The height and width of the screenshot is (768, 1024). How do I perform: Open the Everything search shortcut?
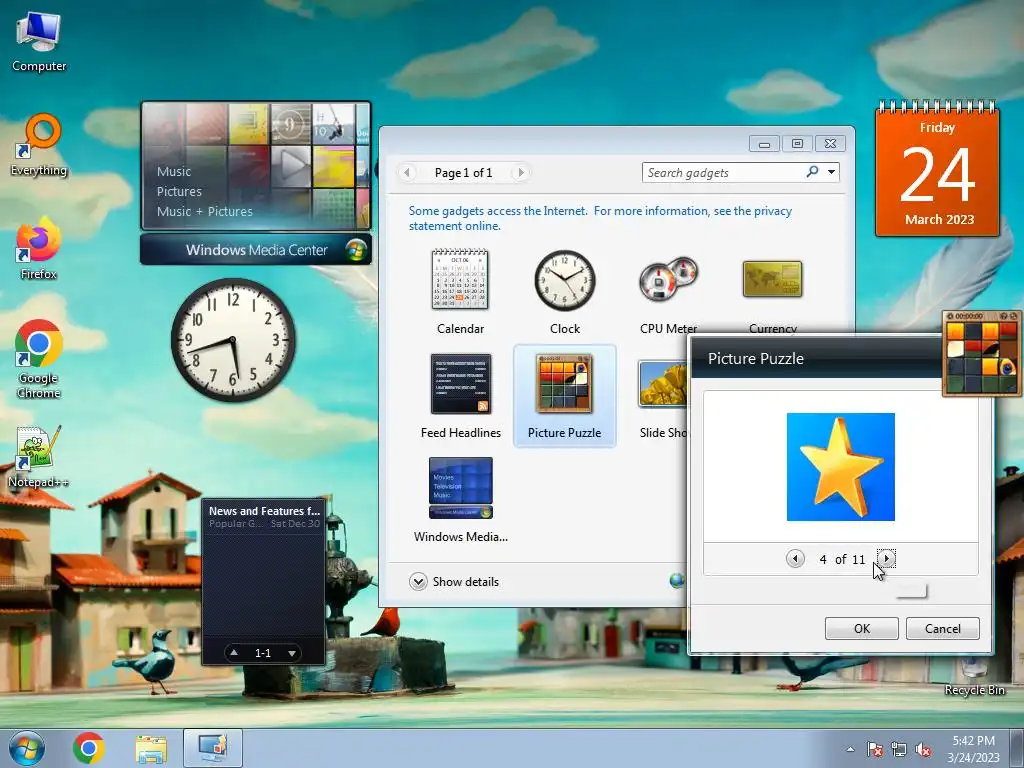[39, 145]
